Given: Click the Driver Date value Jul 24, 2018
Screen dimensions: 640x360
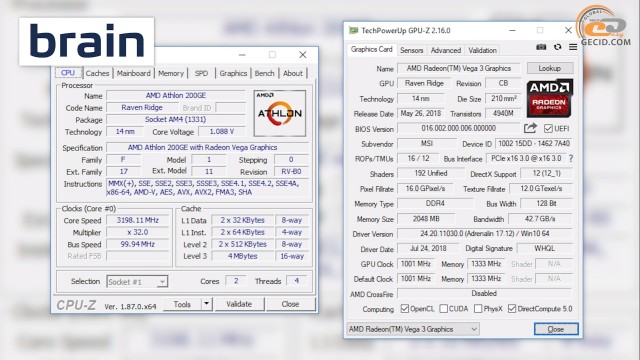Looking at the screenshot, I should [x=428, y=248].
